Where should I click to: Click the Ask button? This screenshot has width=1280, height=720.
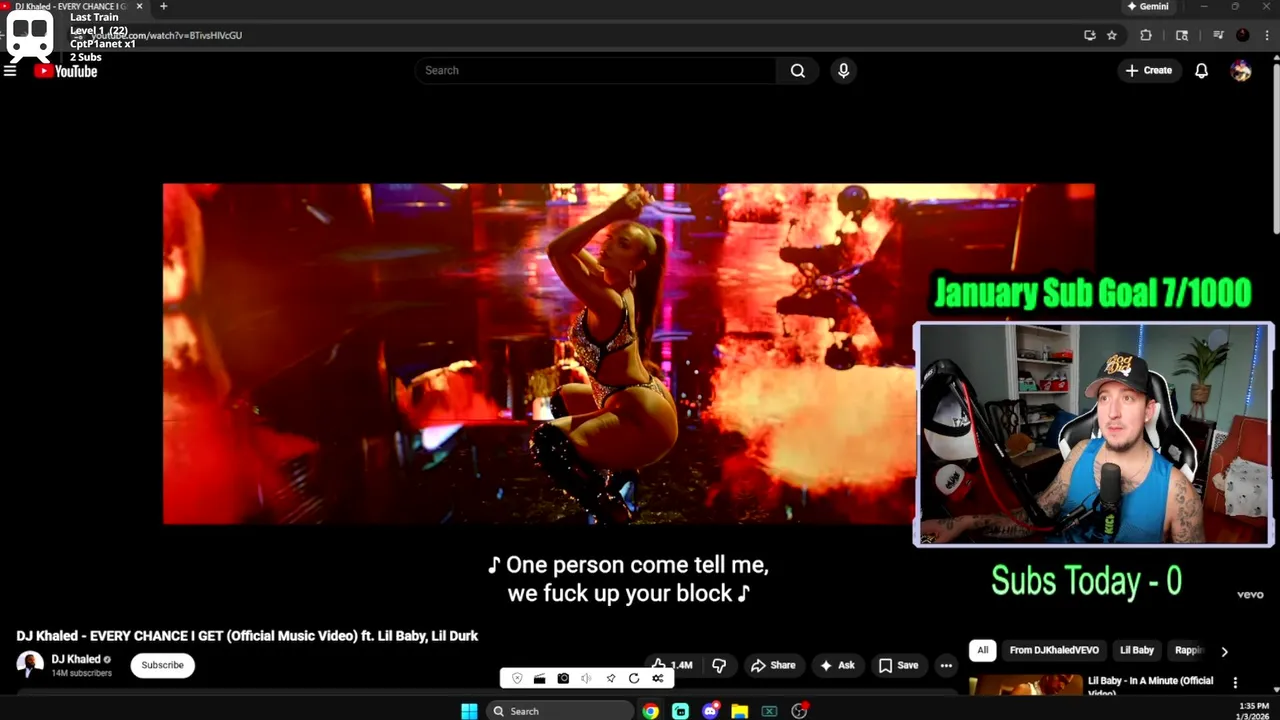coord(837,665)
